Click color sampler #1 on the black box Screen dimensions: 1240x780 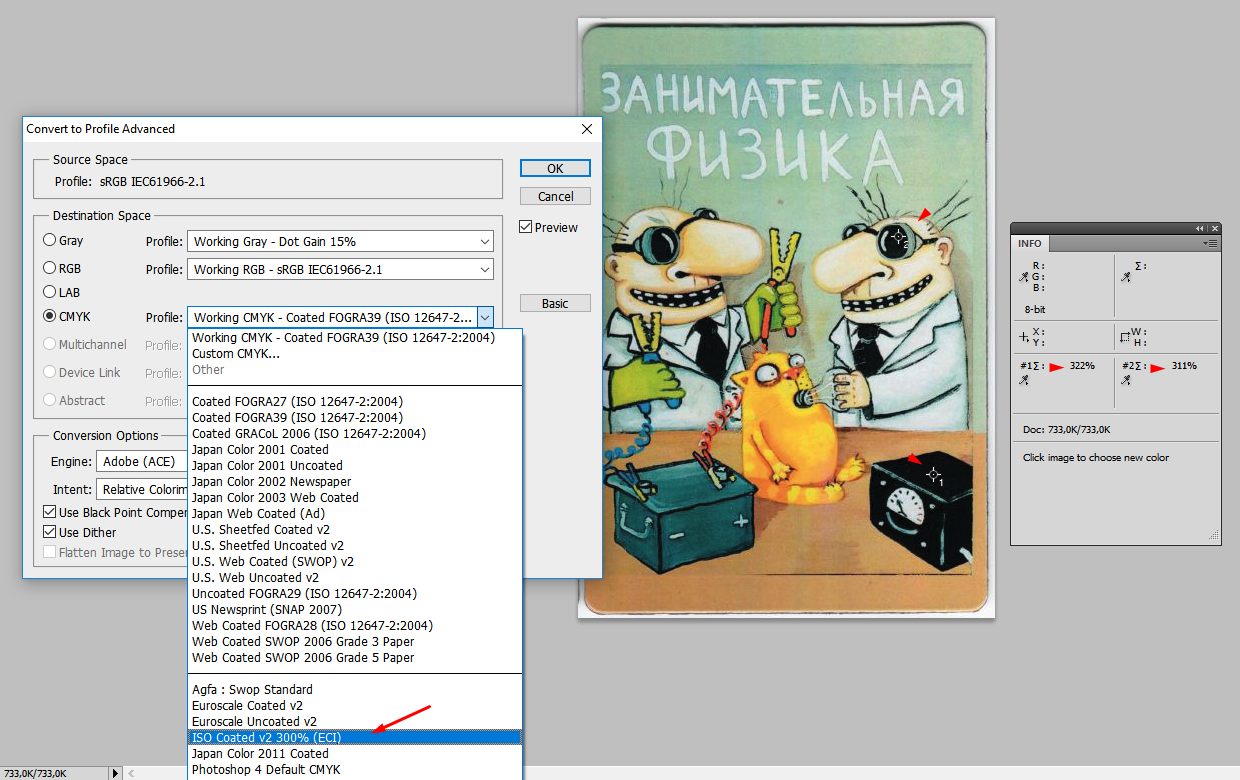tap(934, 474)
